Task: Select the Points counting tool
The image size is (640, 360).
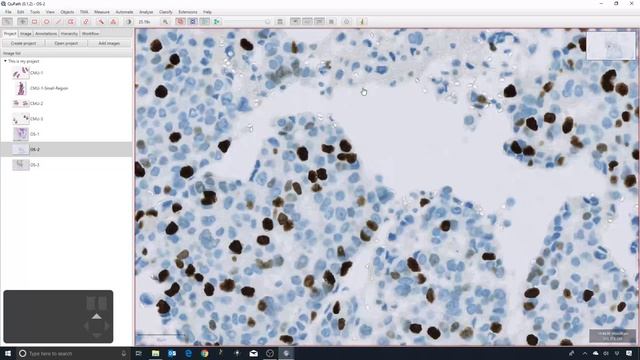Action: coord(113,21)
